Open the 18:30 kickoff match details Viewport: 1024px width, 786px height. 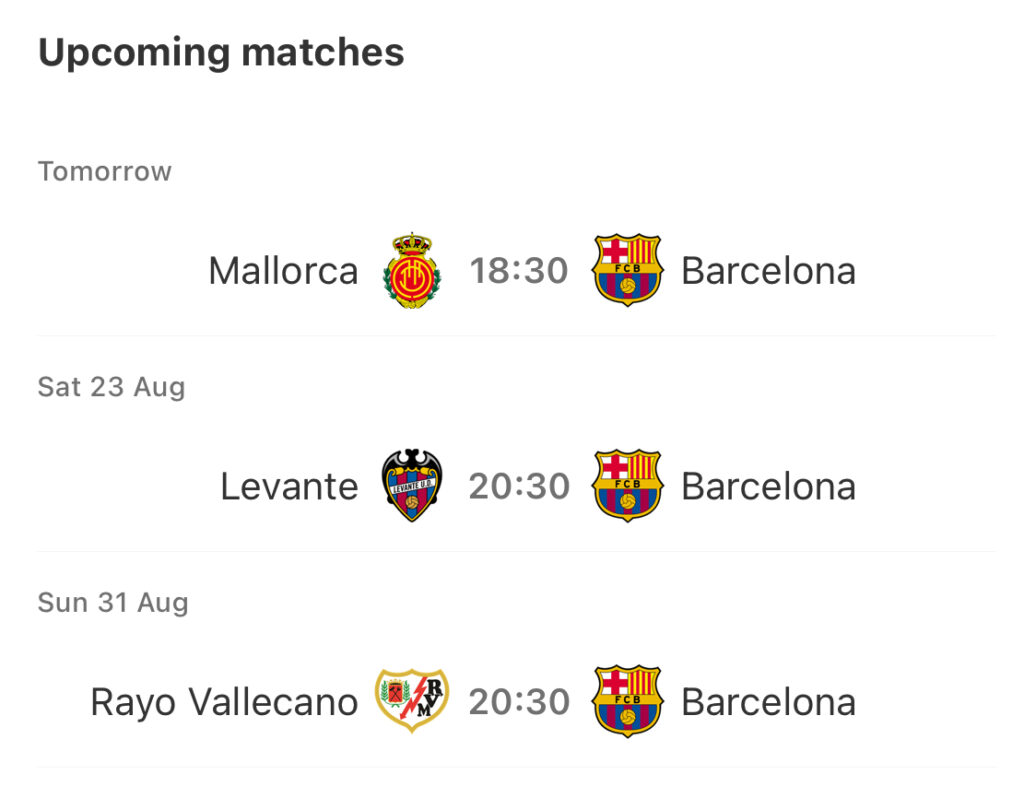[x=519, y=271]
